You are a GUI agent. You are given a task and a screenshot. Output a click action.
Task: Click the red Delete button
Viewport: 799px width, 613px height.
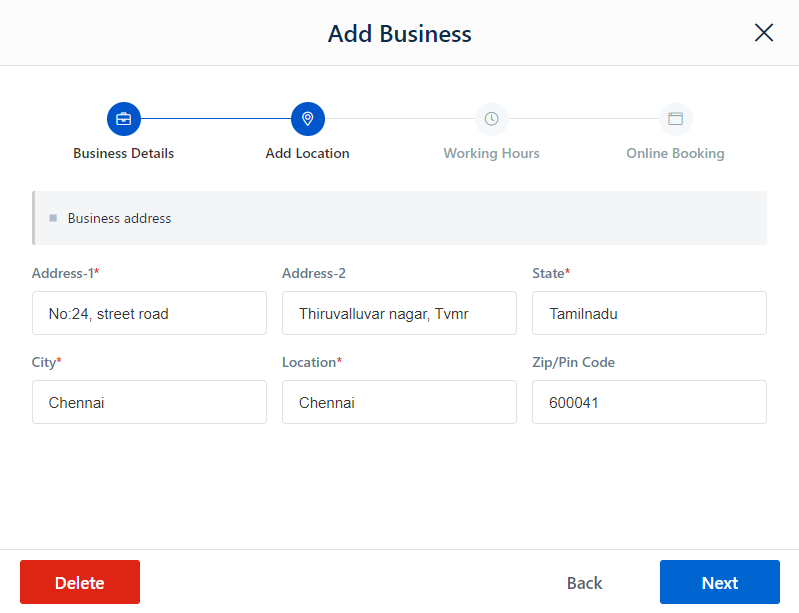coord(80,582)
